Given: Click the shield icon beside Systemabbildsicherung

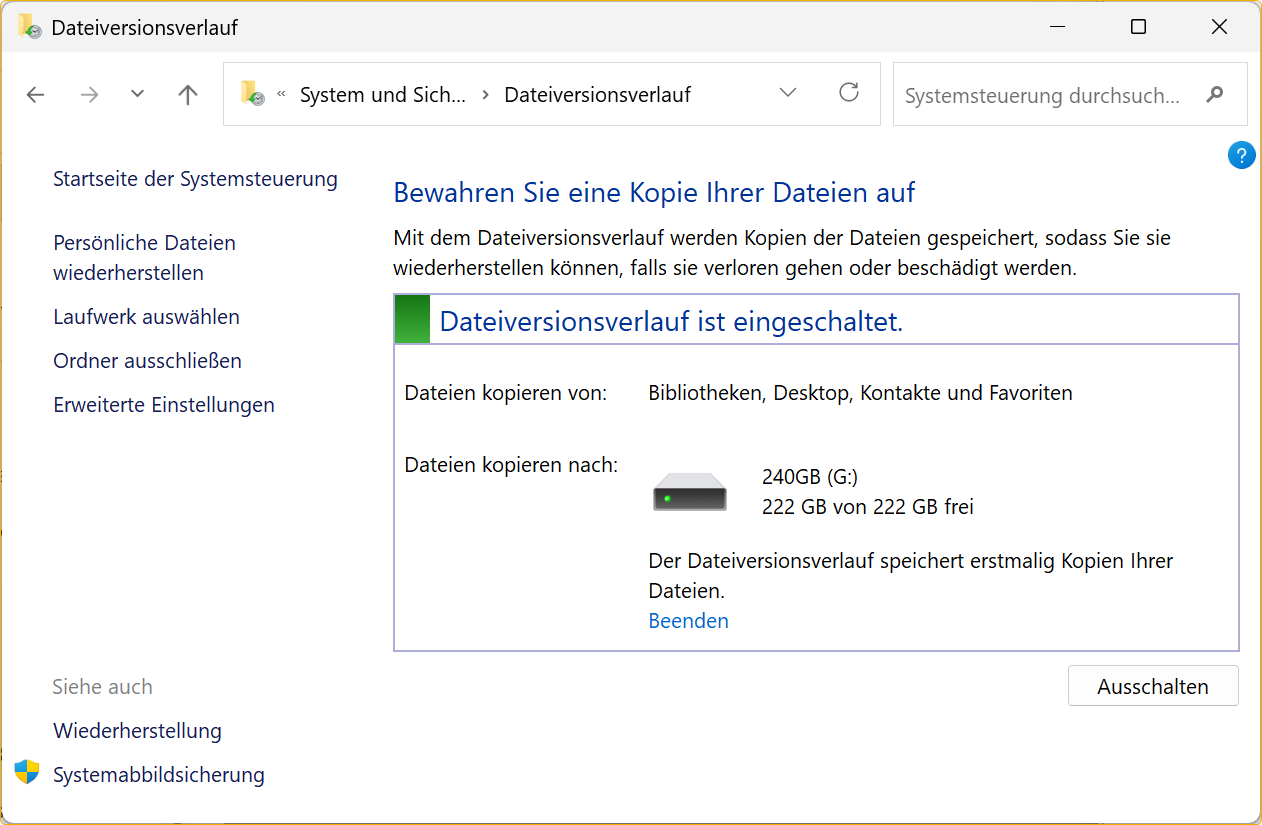Looking at the screenshot, I should pyautogui.click(x=27, y=773).
